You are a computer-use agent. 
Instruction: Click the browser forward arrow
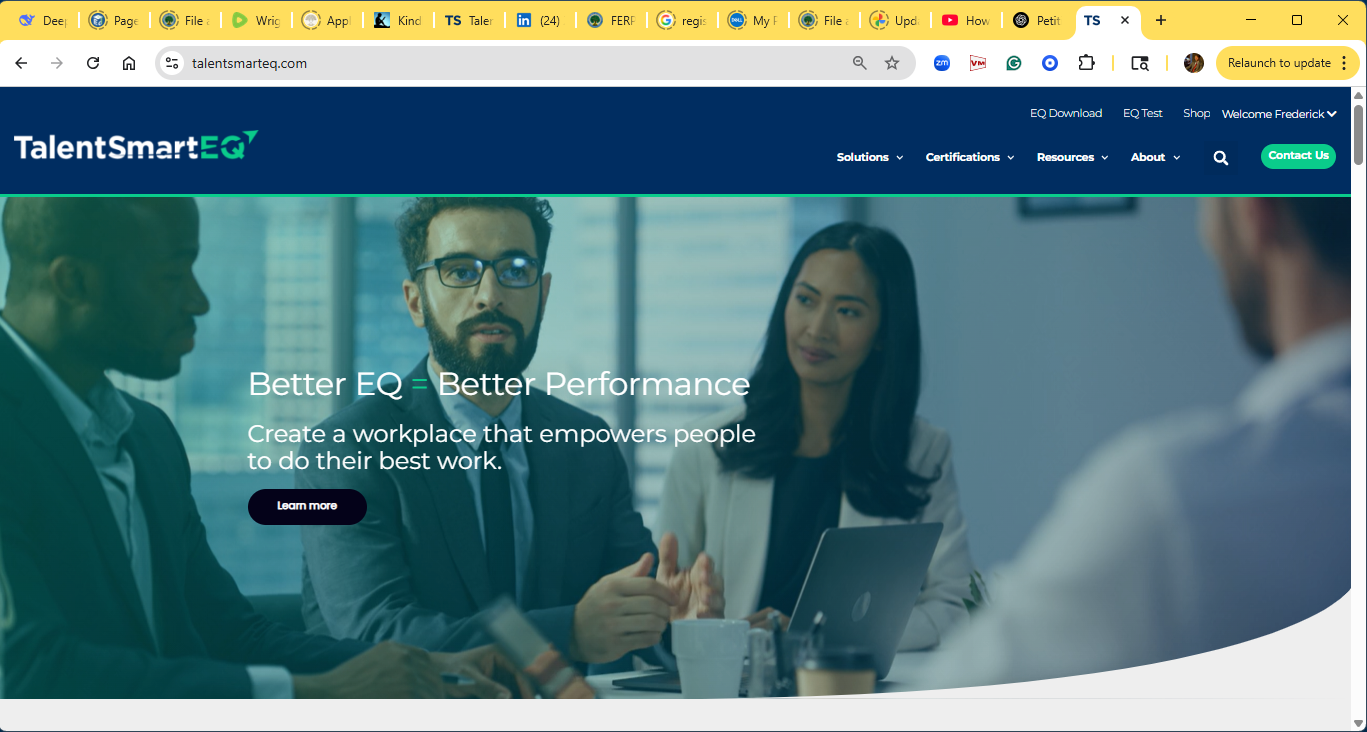(57, 63)
